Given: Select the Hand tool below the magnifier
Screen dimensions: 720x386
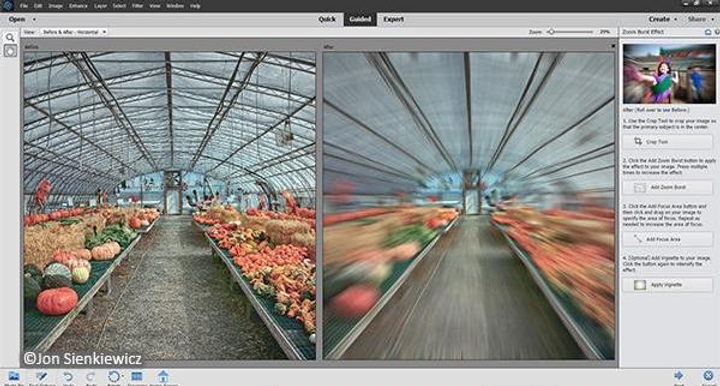Looking at the screenshot, I should (x=10, y=51).
